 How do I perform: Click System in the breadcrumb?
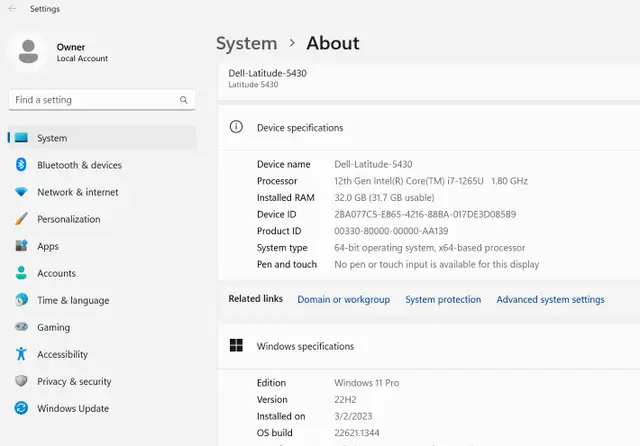pos(247,43)
